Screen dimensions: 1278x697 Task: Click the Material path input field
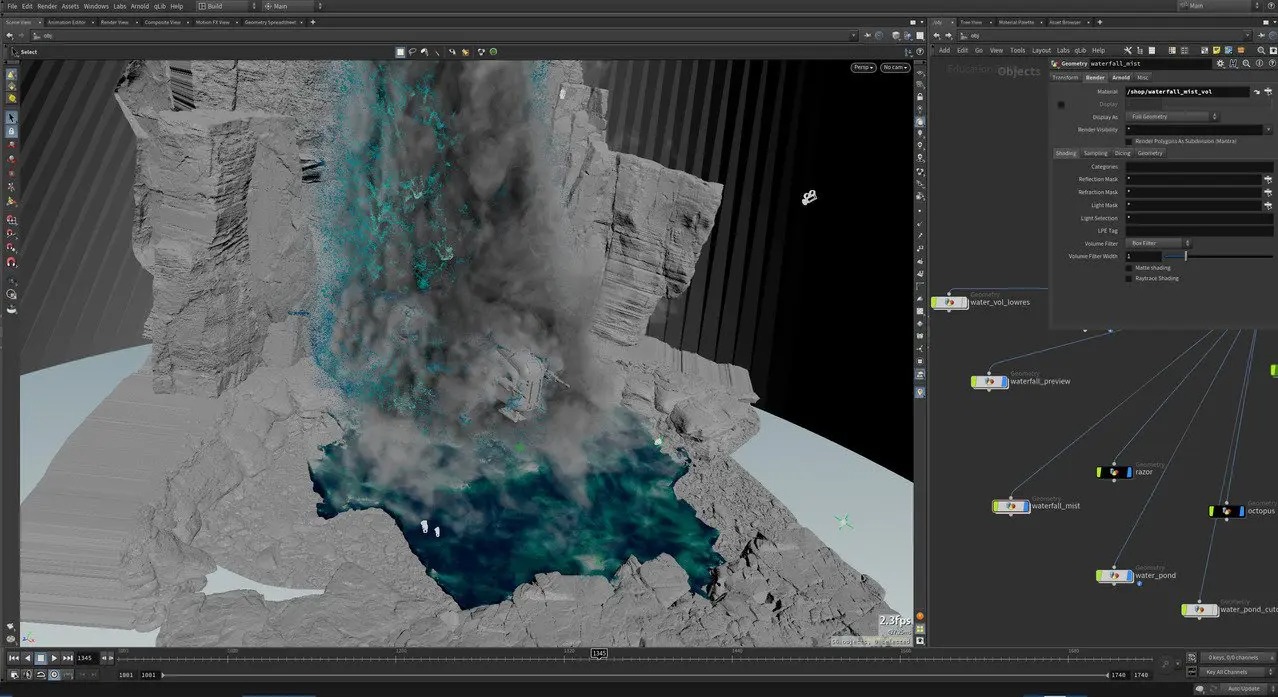pyautogui.click(x=1187, y=92)
